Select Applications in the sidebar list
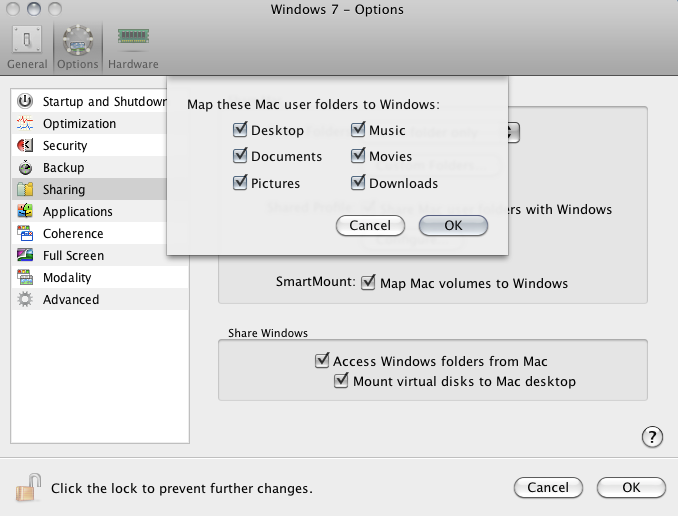 point(90,211)
